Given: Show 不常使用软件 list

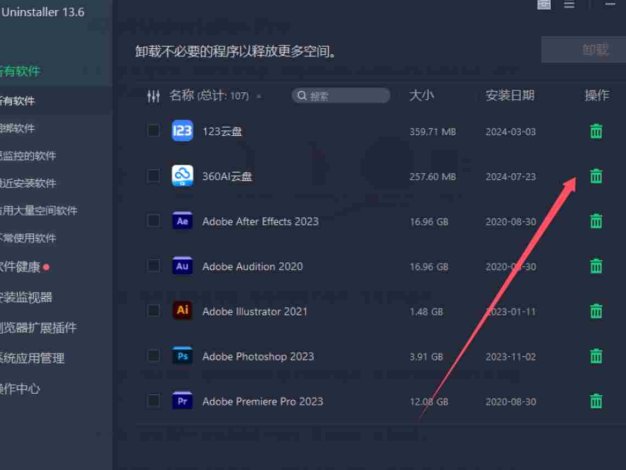Looking at the screenshot, I should pyautogui.click(x=28, y=238).
